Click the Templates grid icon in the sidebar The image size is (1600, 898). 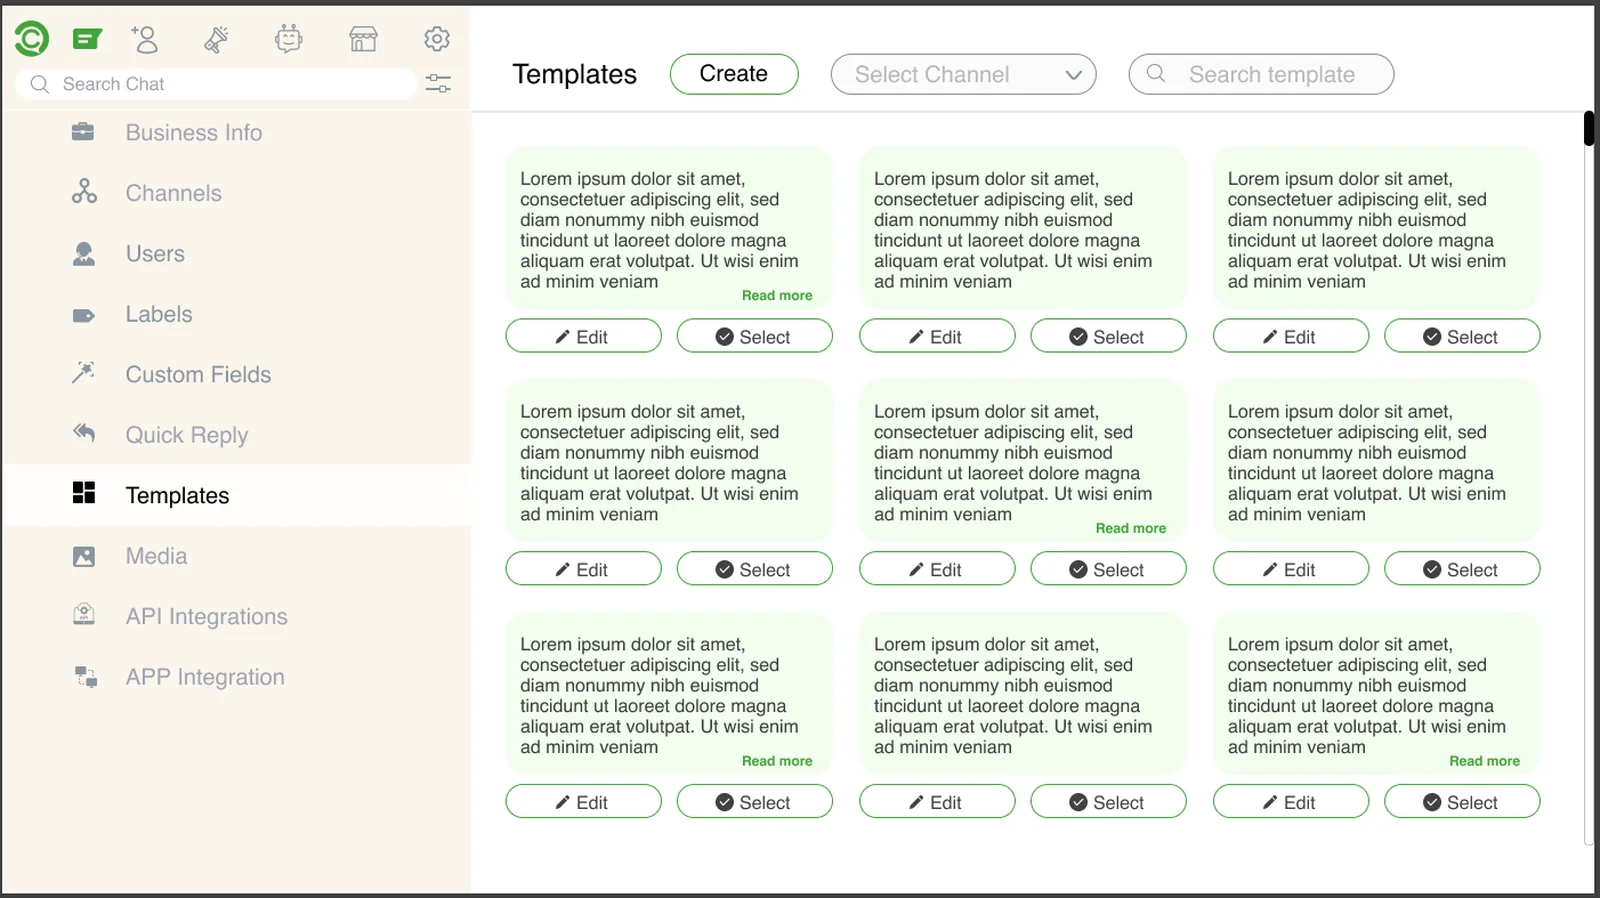click(x=84, y=492)
